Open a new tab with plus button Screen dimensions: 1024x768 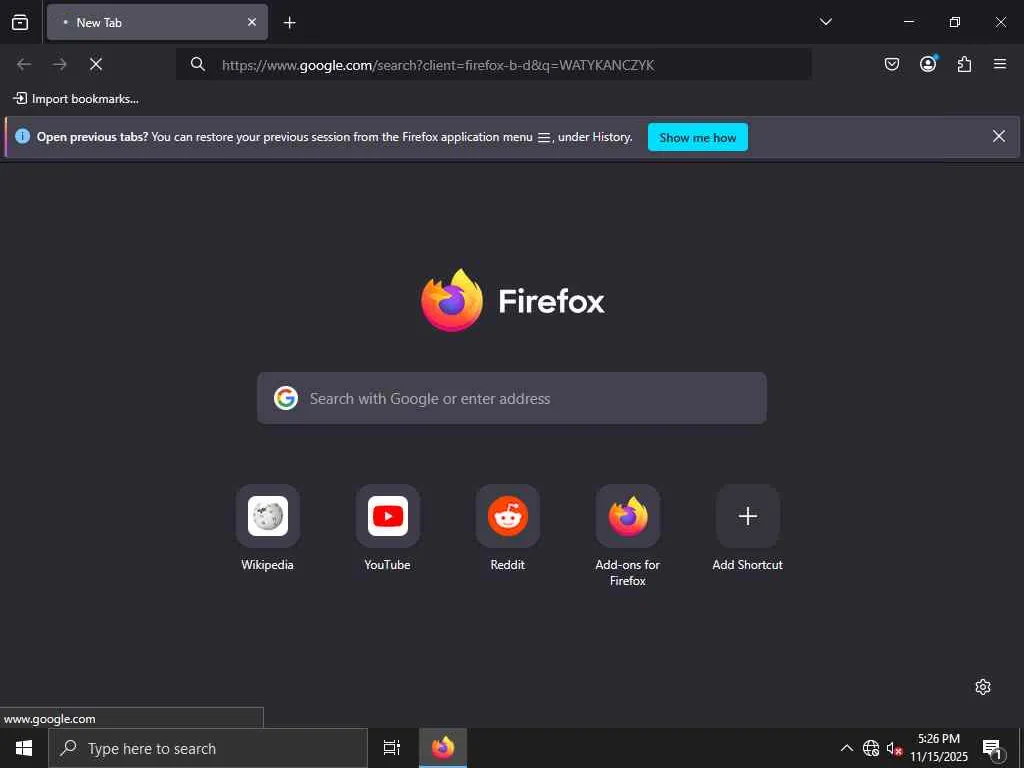pyautogui.click(x=289, y=23)
